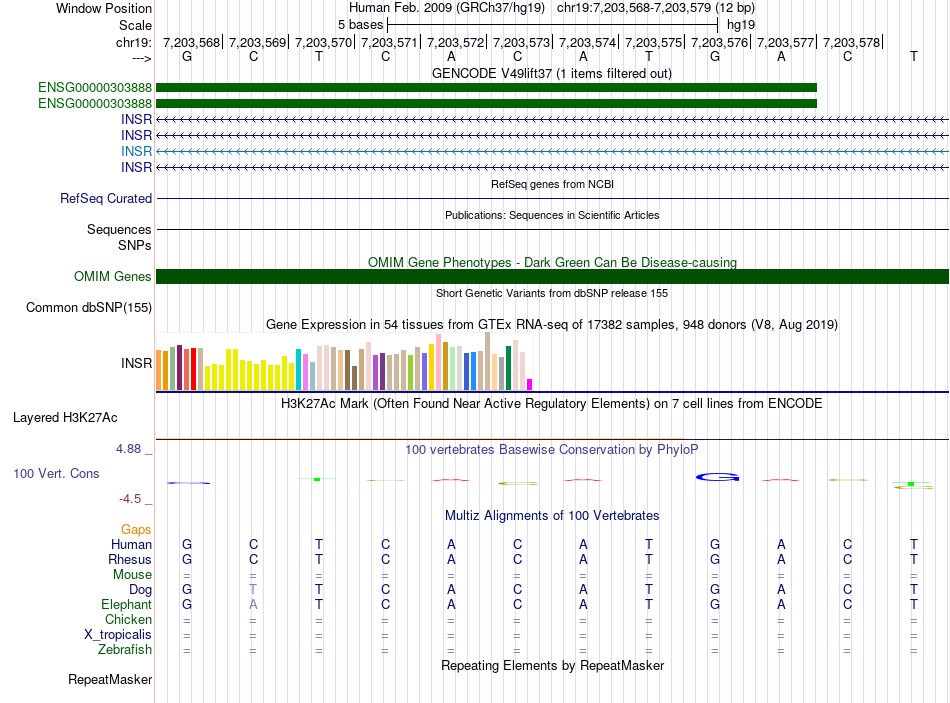950x703 pixels.
Task: Click the INSR label beside the GTEx chart
Action: [x=136, y=363]
